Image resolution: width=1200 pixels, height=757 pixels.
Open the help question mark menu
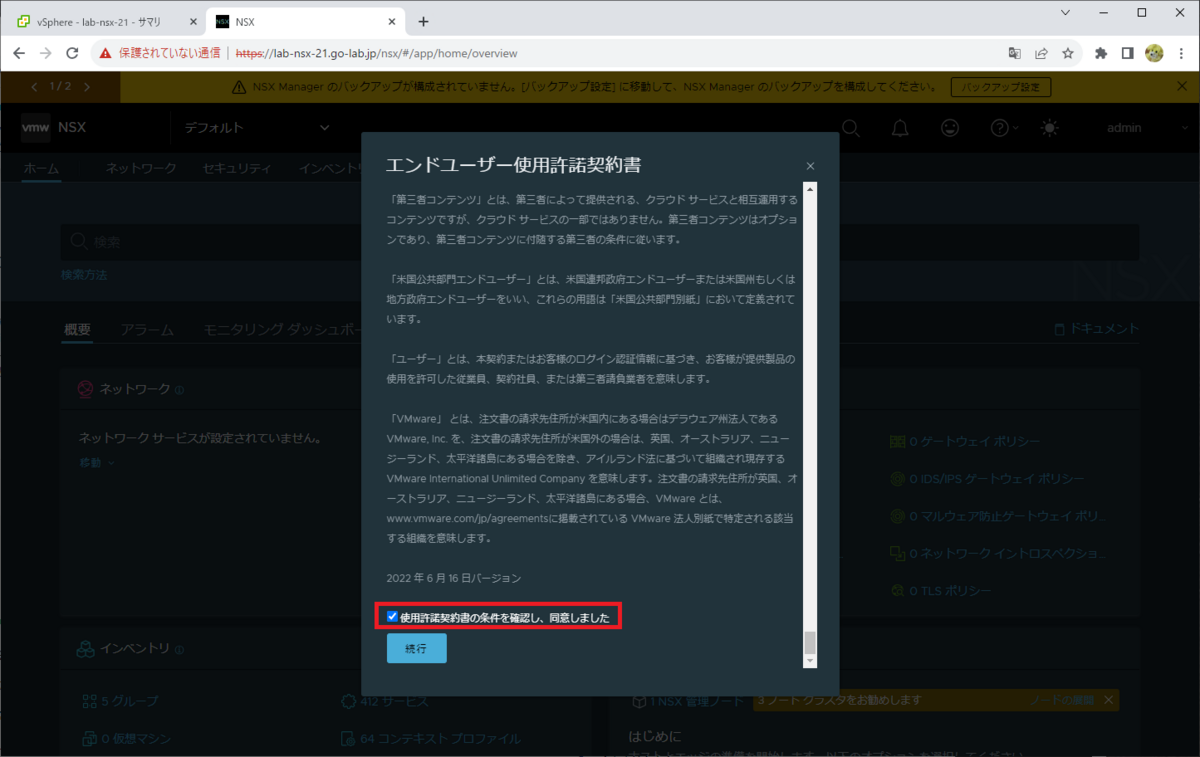point(1003,128)
